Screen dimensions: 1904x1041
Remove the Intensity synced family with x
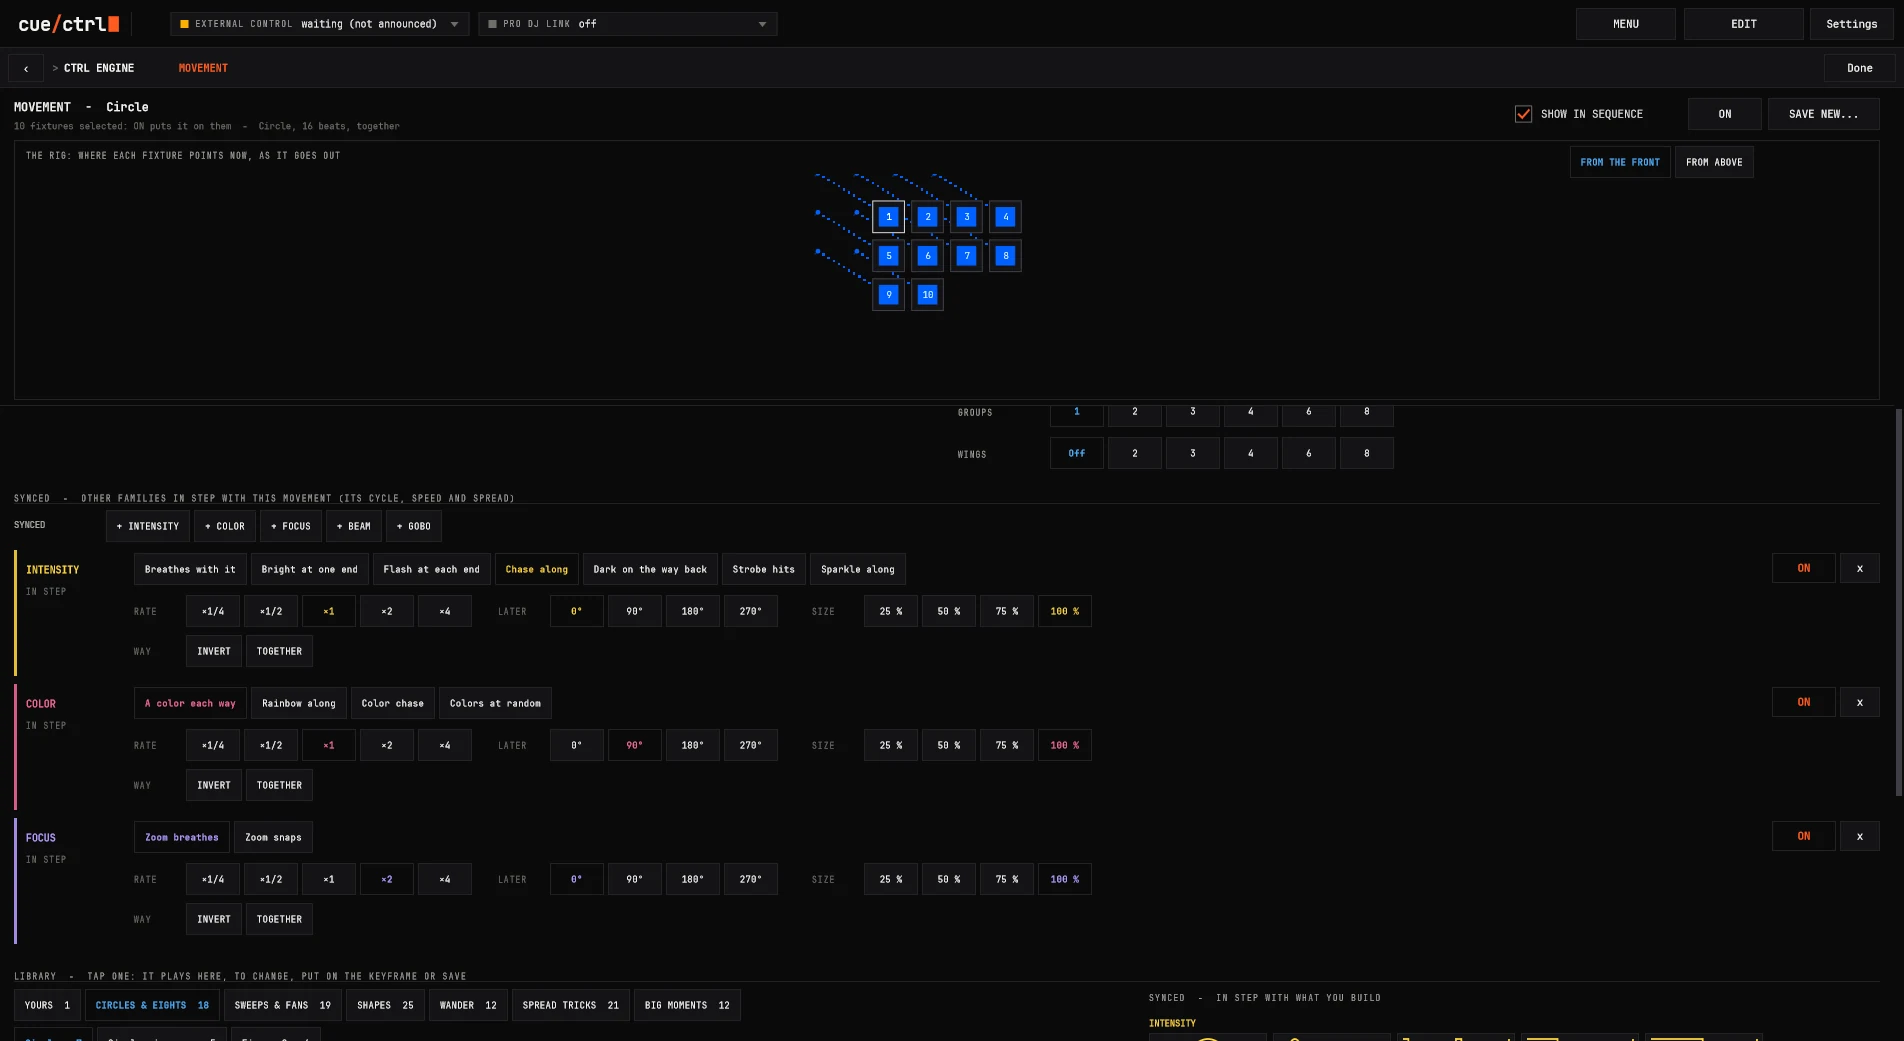(x=1859, y=568)
